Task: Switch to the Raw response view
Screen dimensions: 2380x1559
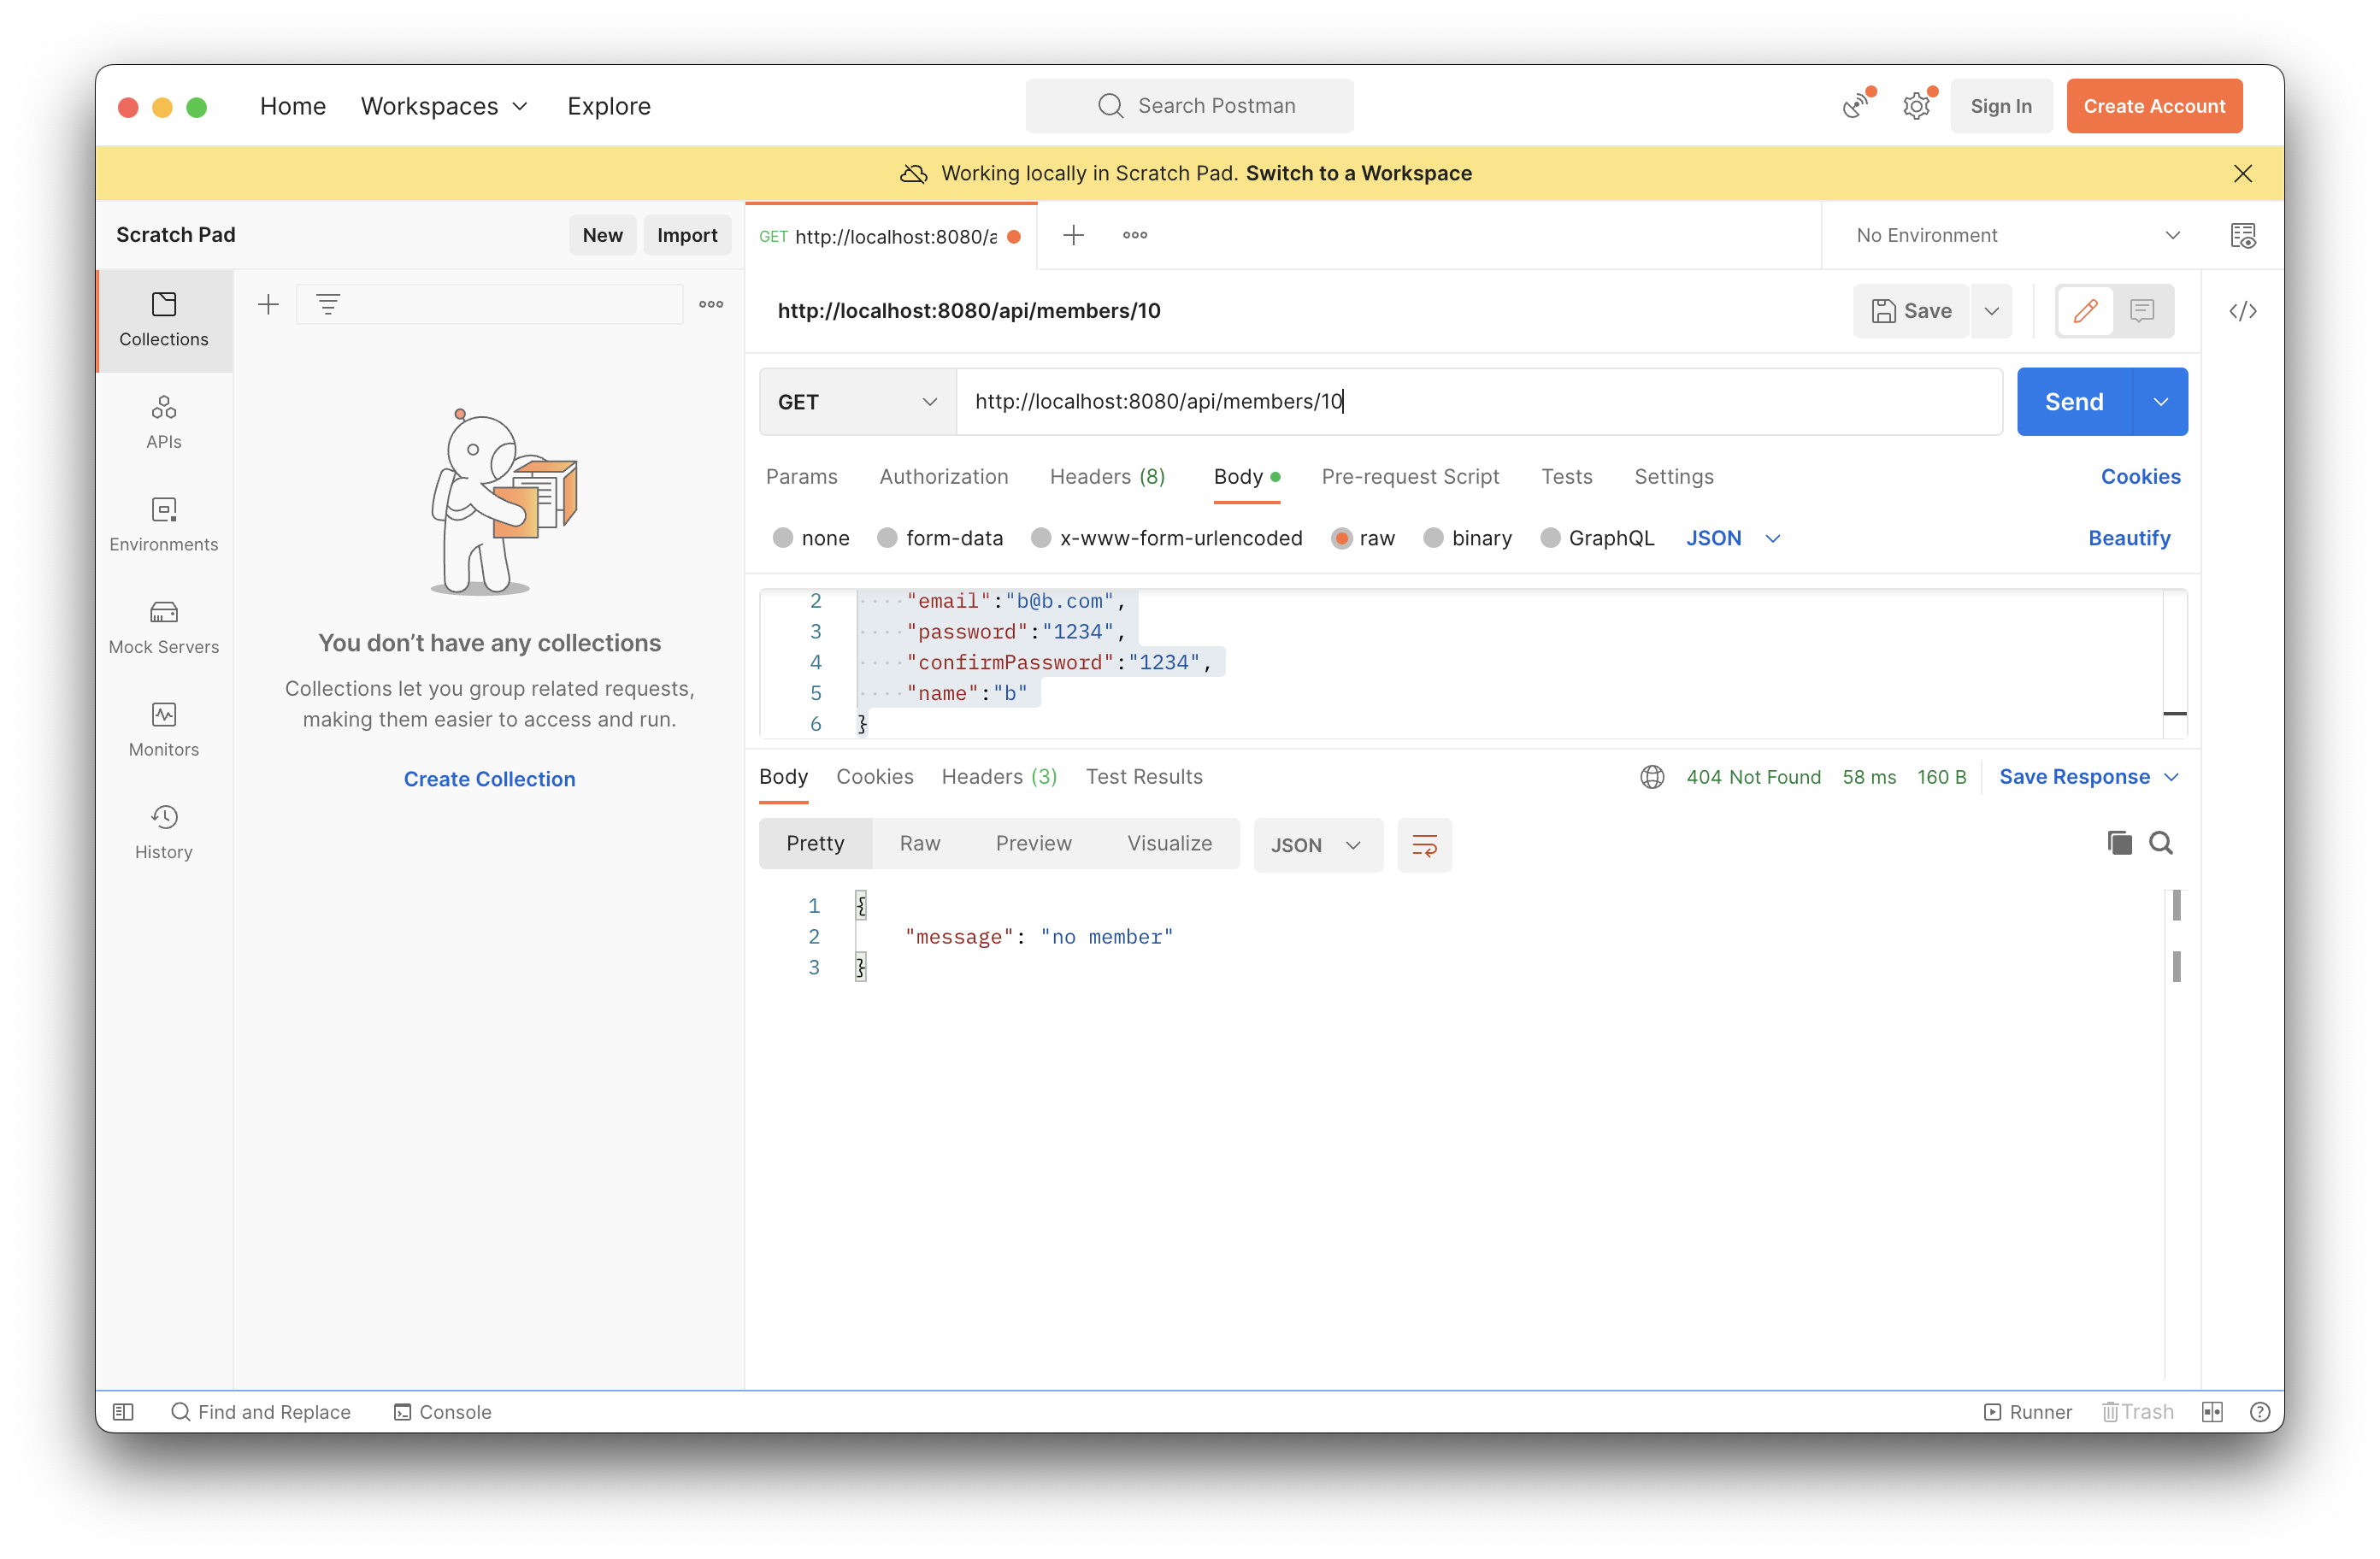Action: click(x=919, y=843)
